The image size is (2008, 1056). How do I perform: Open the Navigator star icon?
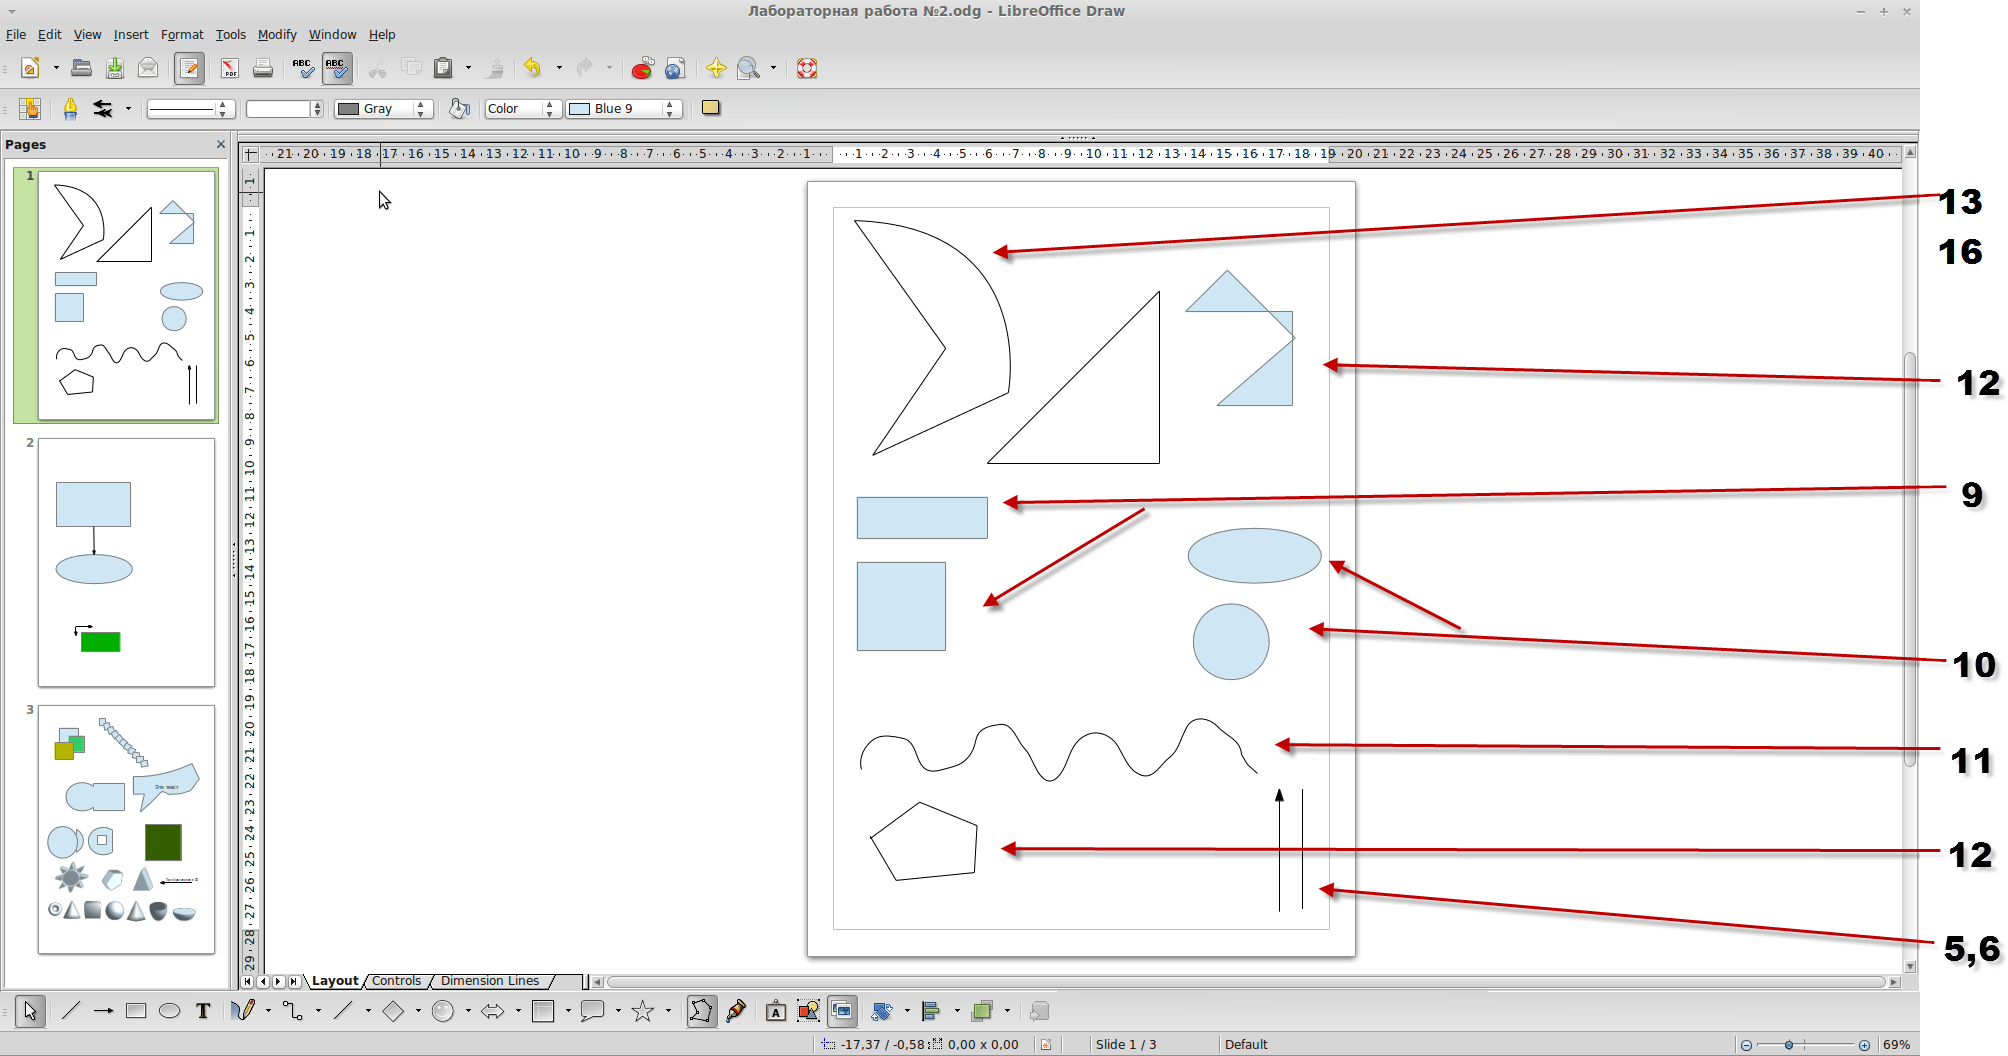click(716, 68)
